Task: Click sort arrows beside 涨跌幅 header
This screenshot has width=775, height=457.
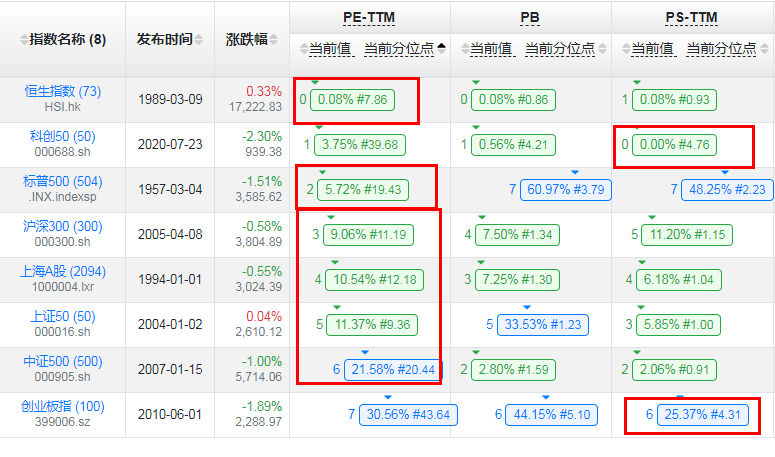Action: click(274, 40)
